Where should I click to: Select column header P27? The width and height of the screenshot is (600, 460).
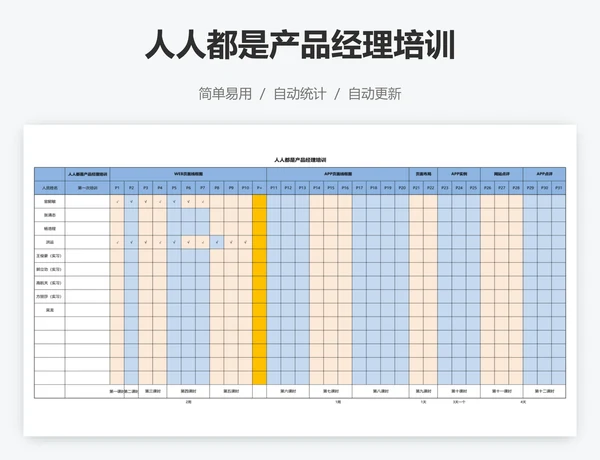click(502, 188)
